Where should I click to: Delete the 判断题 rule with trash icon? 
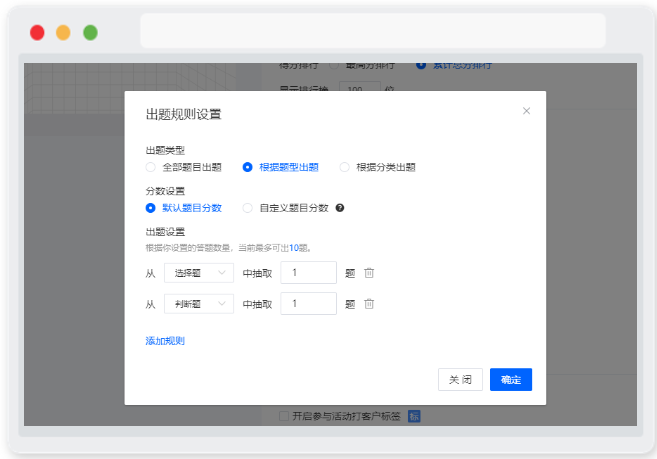[x=369, y=303]
